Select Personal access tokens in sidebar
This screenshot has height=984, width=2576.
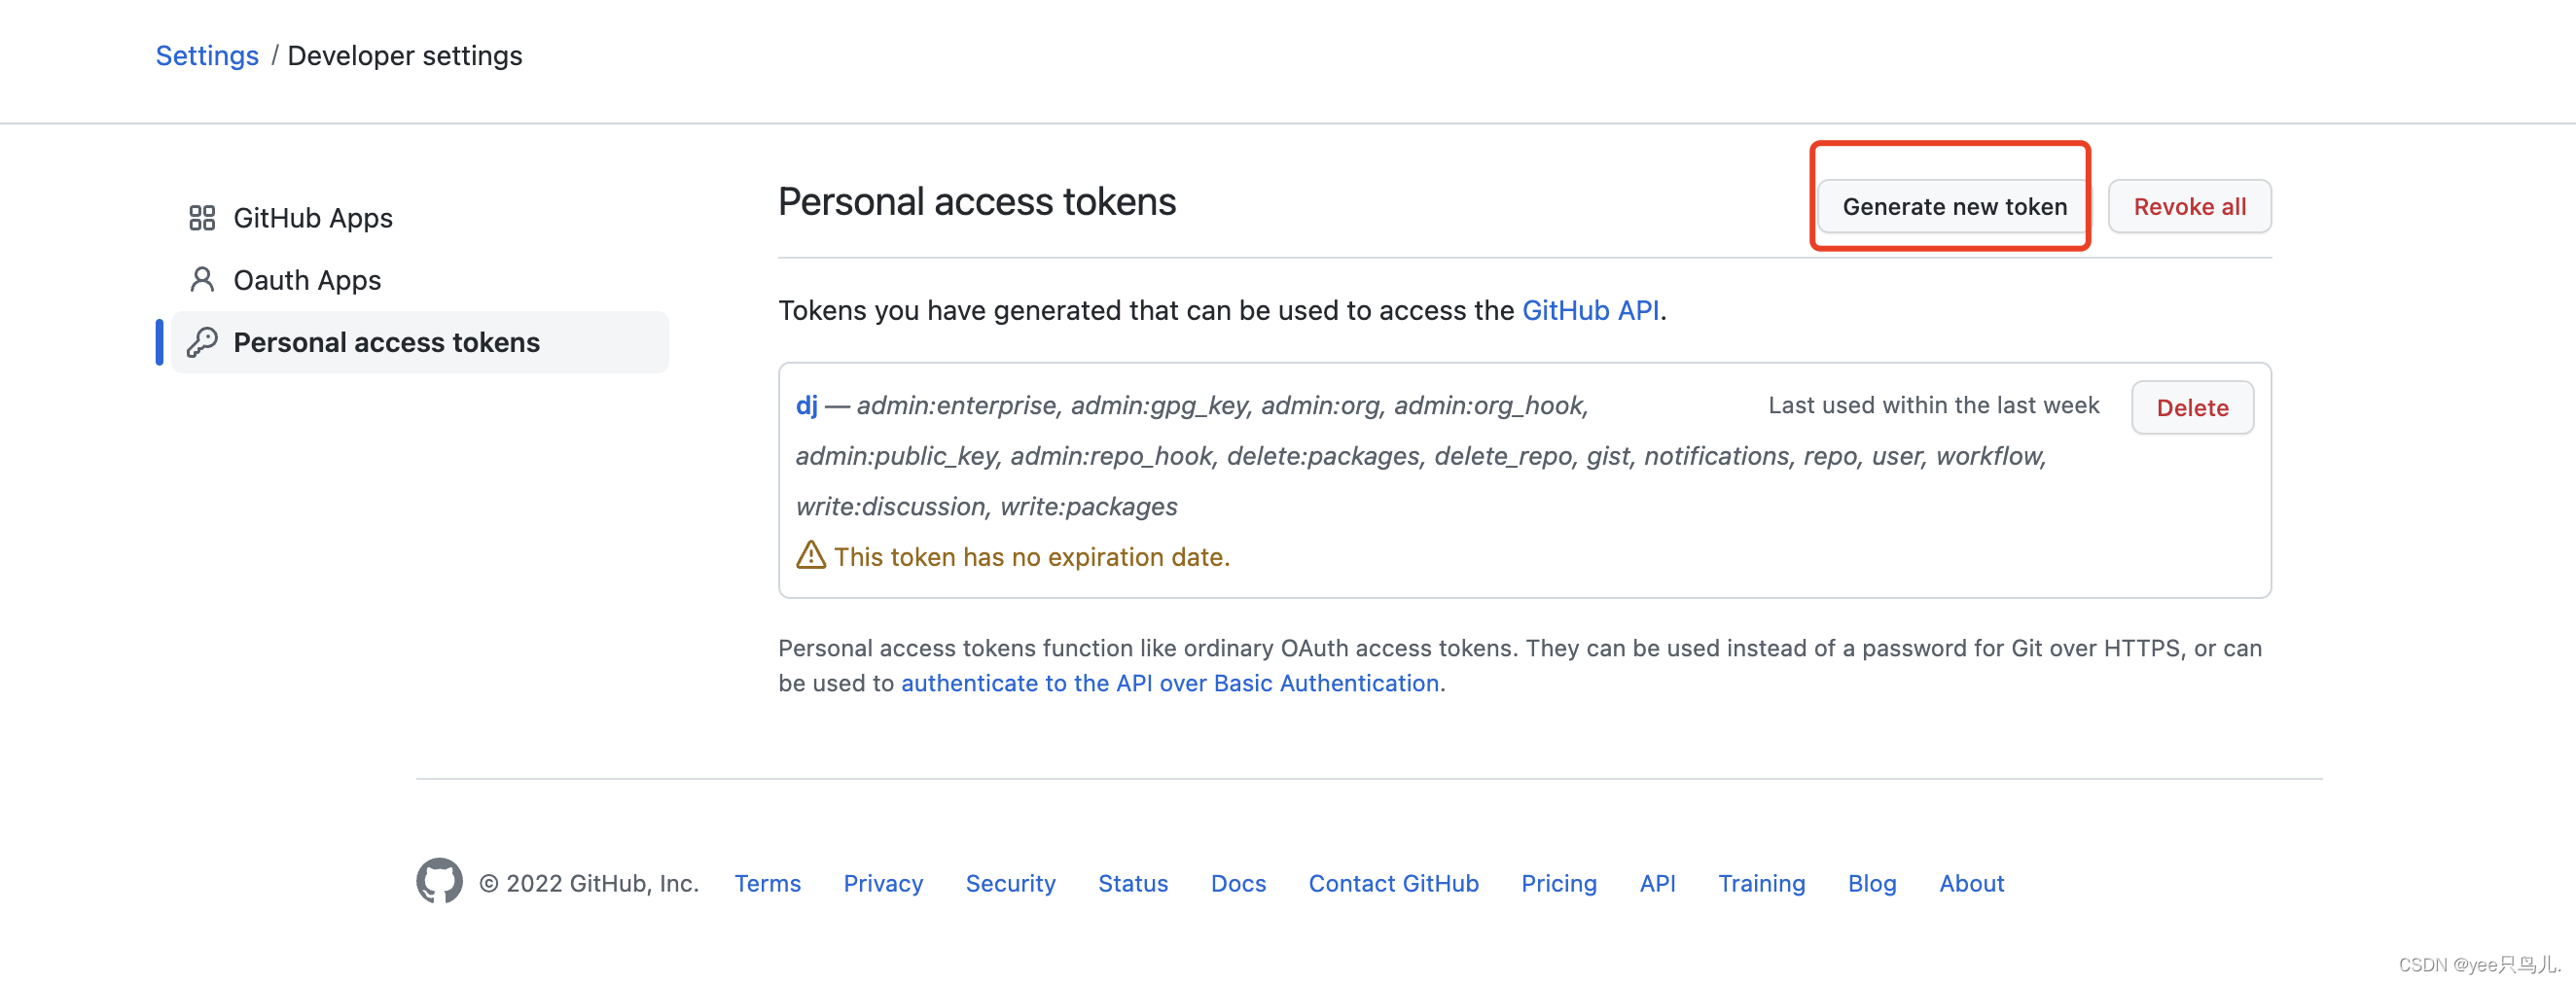420,342
